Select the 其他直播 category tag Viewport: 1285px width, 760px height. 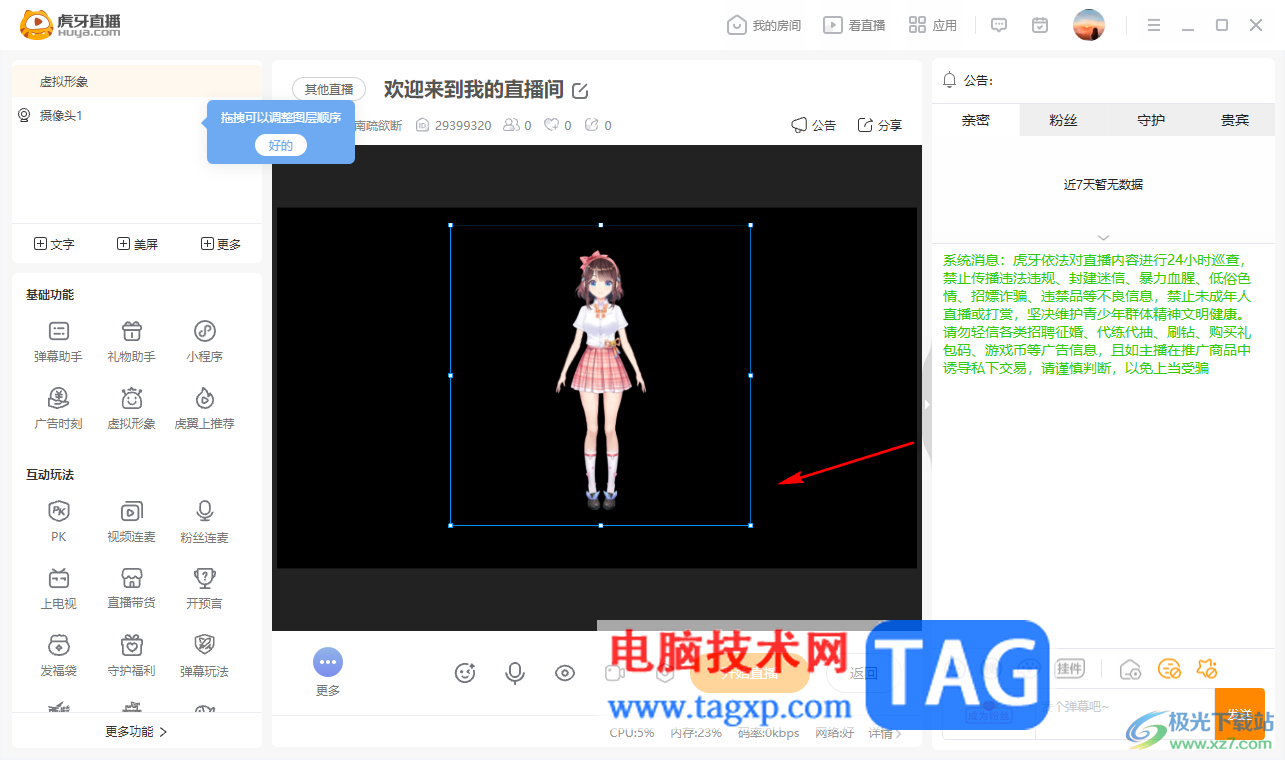click(x=329, y=89)
